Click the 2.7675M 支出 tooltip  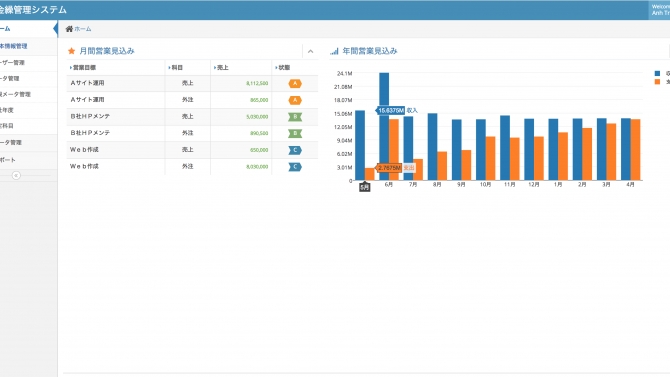(395, 168)
